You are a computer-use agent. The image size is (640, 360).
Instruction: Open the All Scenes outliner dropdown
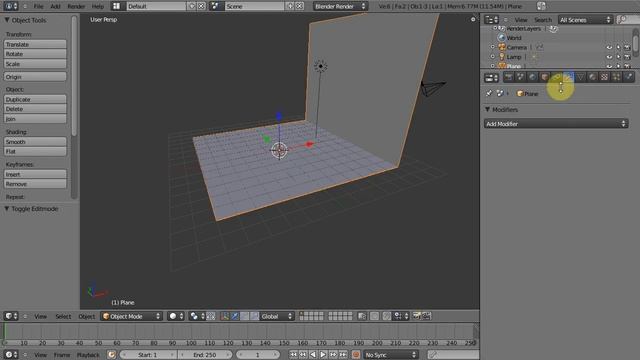pyautogui.click(x=585, y=20)
